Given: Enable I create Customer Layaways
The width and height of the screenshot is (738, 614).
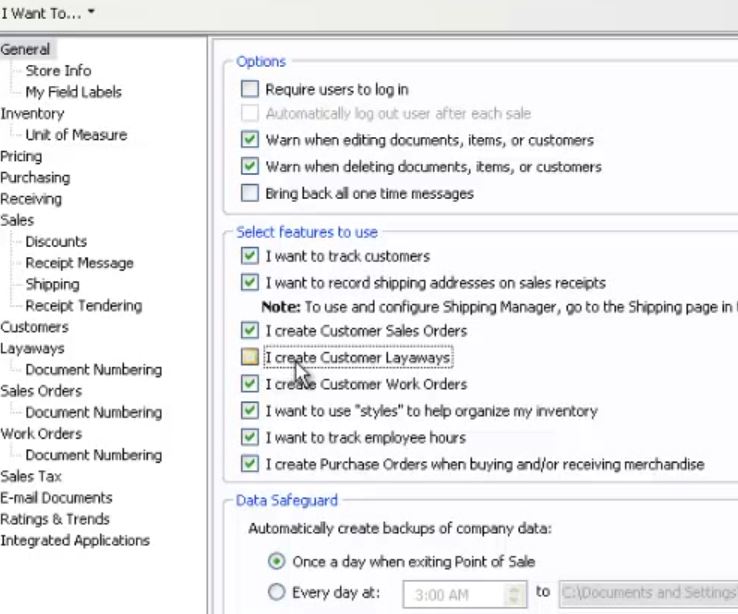Looking at the screenshot, I should pyautogui.click(x=249, y=358).
